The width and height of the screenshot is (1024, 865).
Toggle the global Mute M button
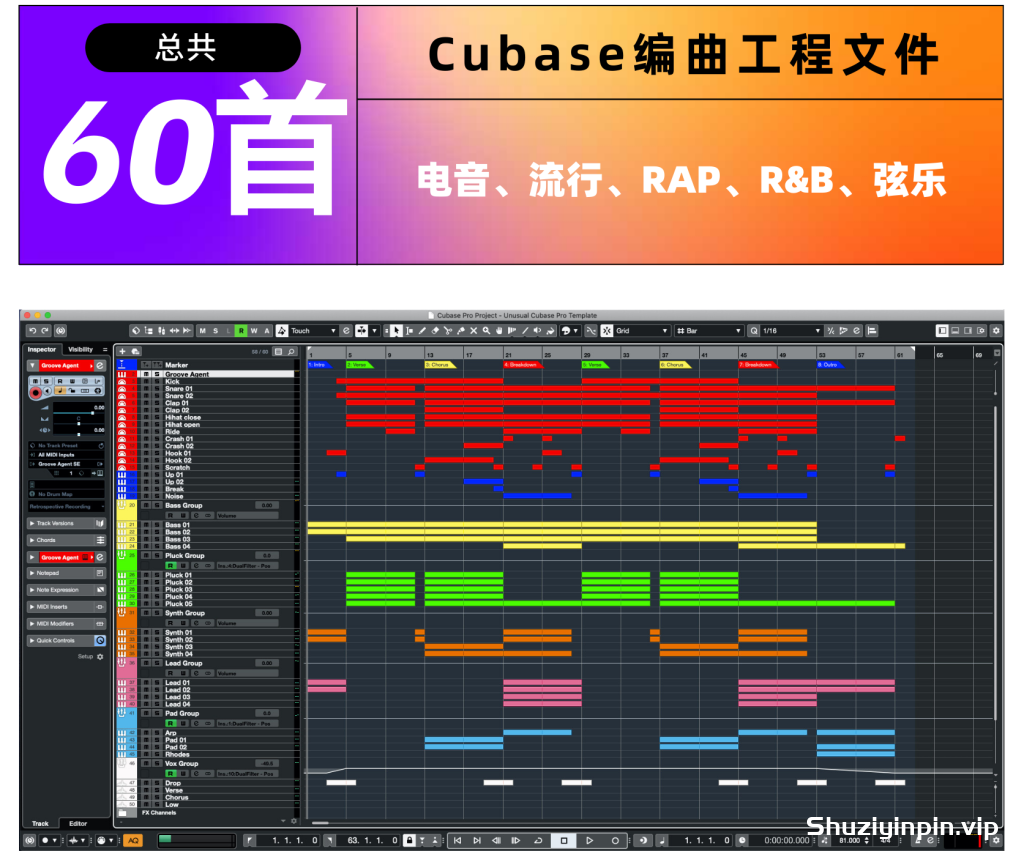pos(202,331)
